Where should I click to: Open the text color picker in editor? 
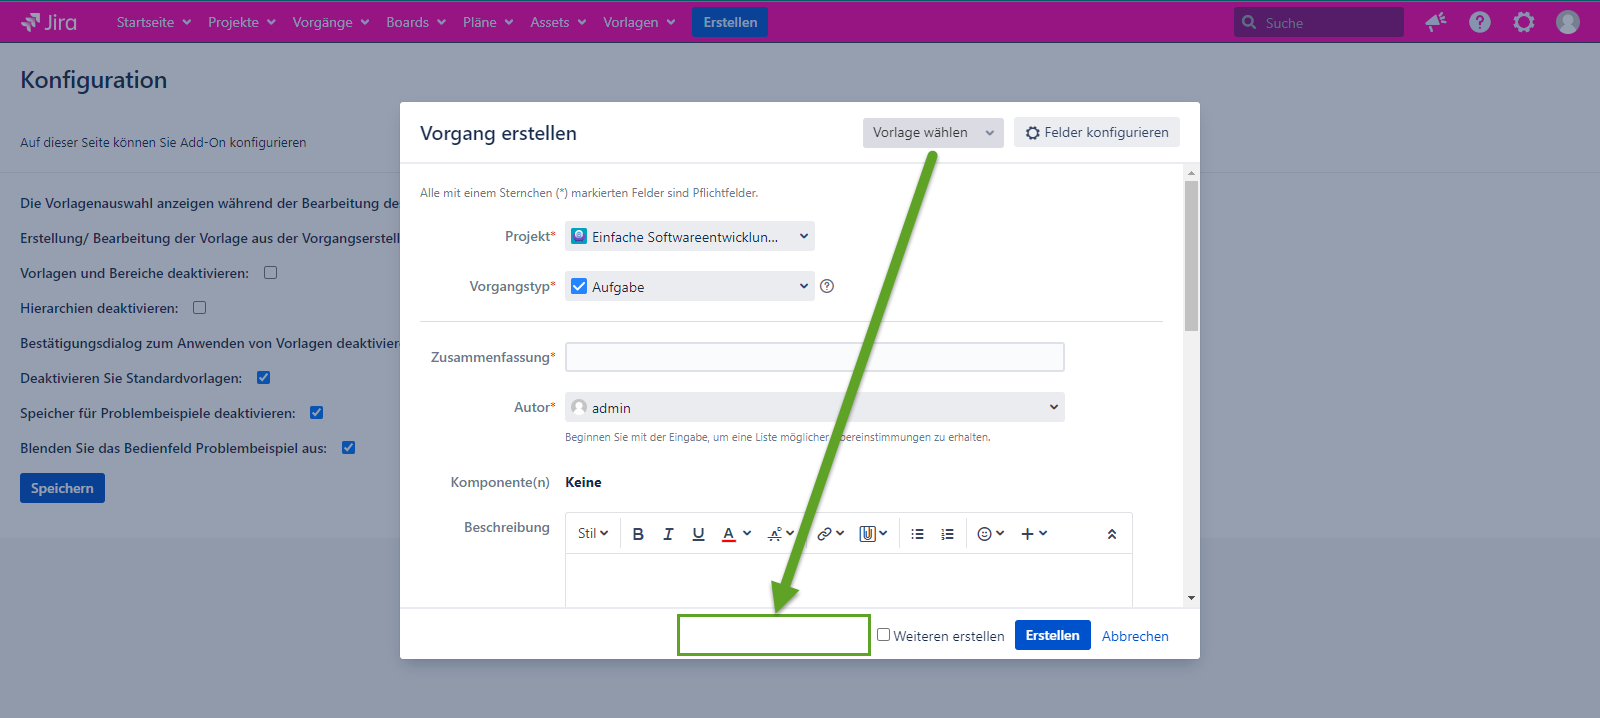coord(736,534)
